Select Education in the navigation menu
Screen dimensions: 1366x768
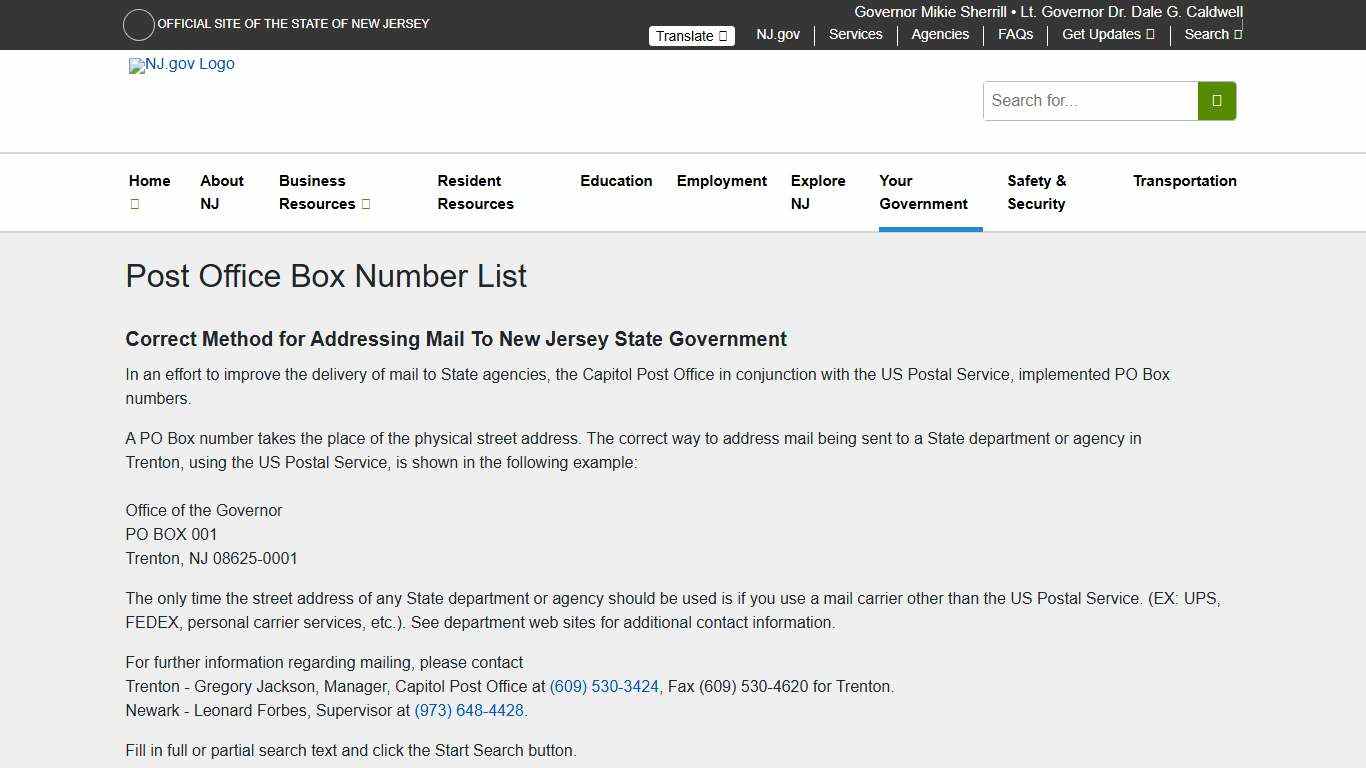tap(616, 181)
